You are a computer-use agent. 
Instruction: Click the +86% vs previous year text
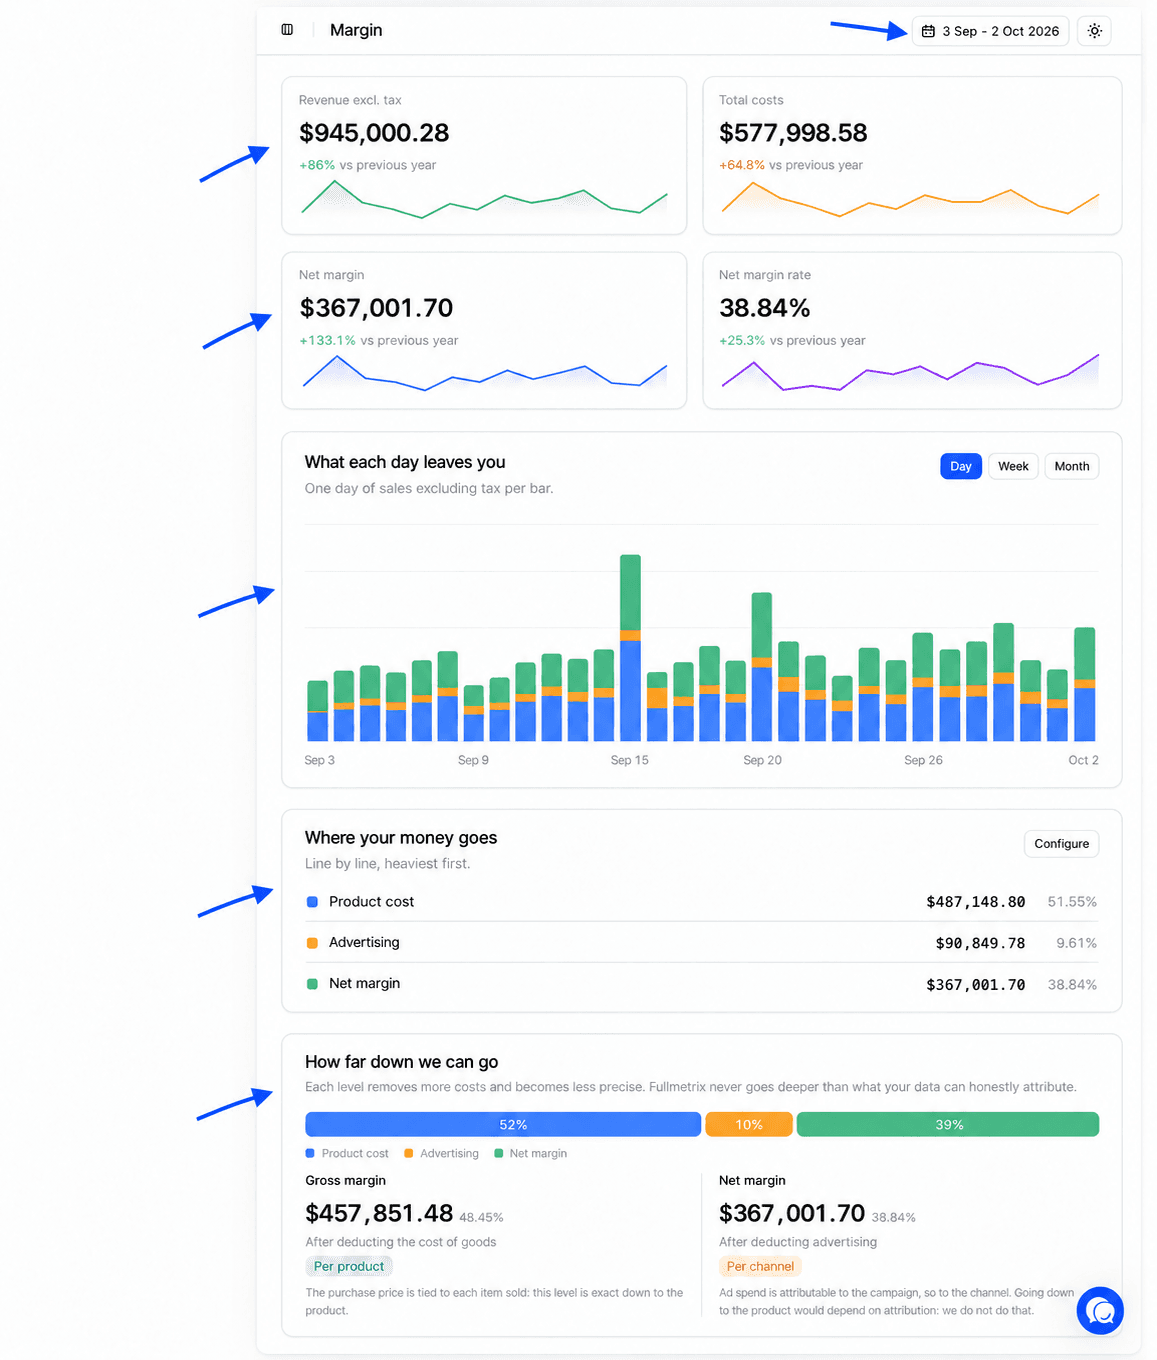[x=368, y=165]
